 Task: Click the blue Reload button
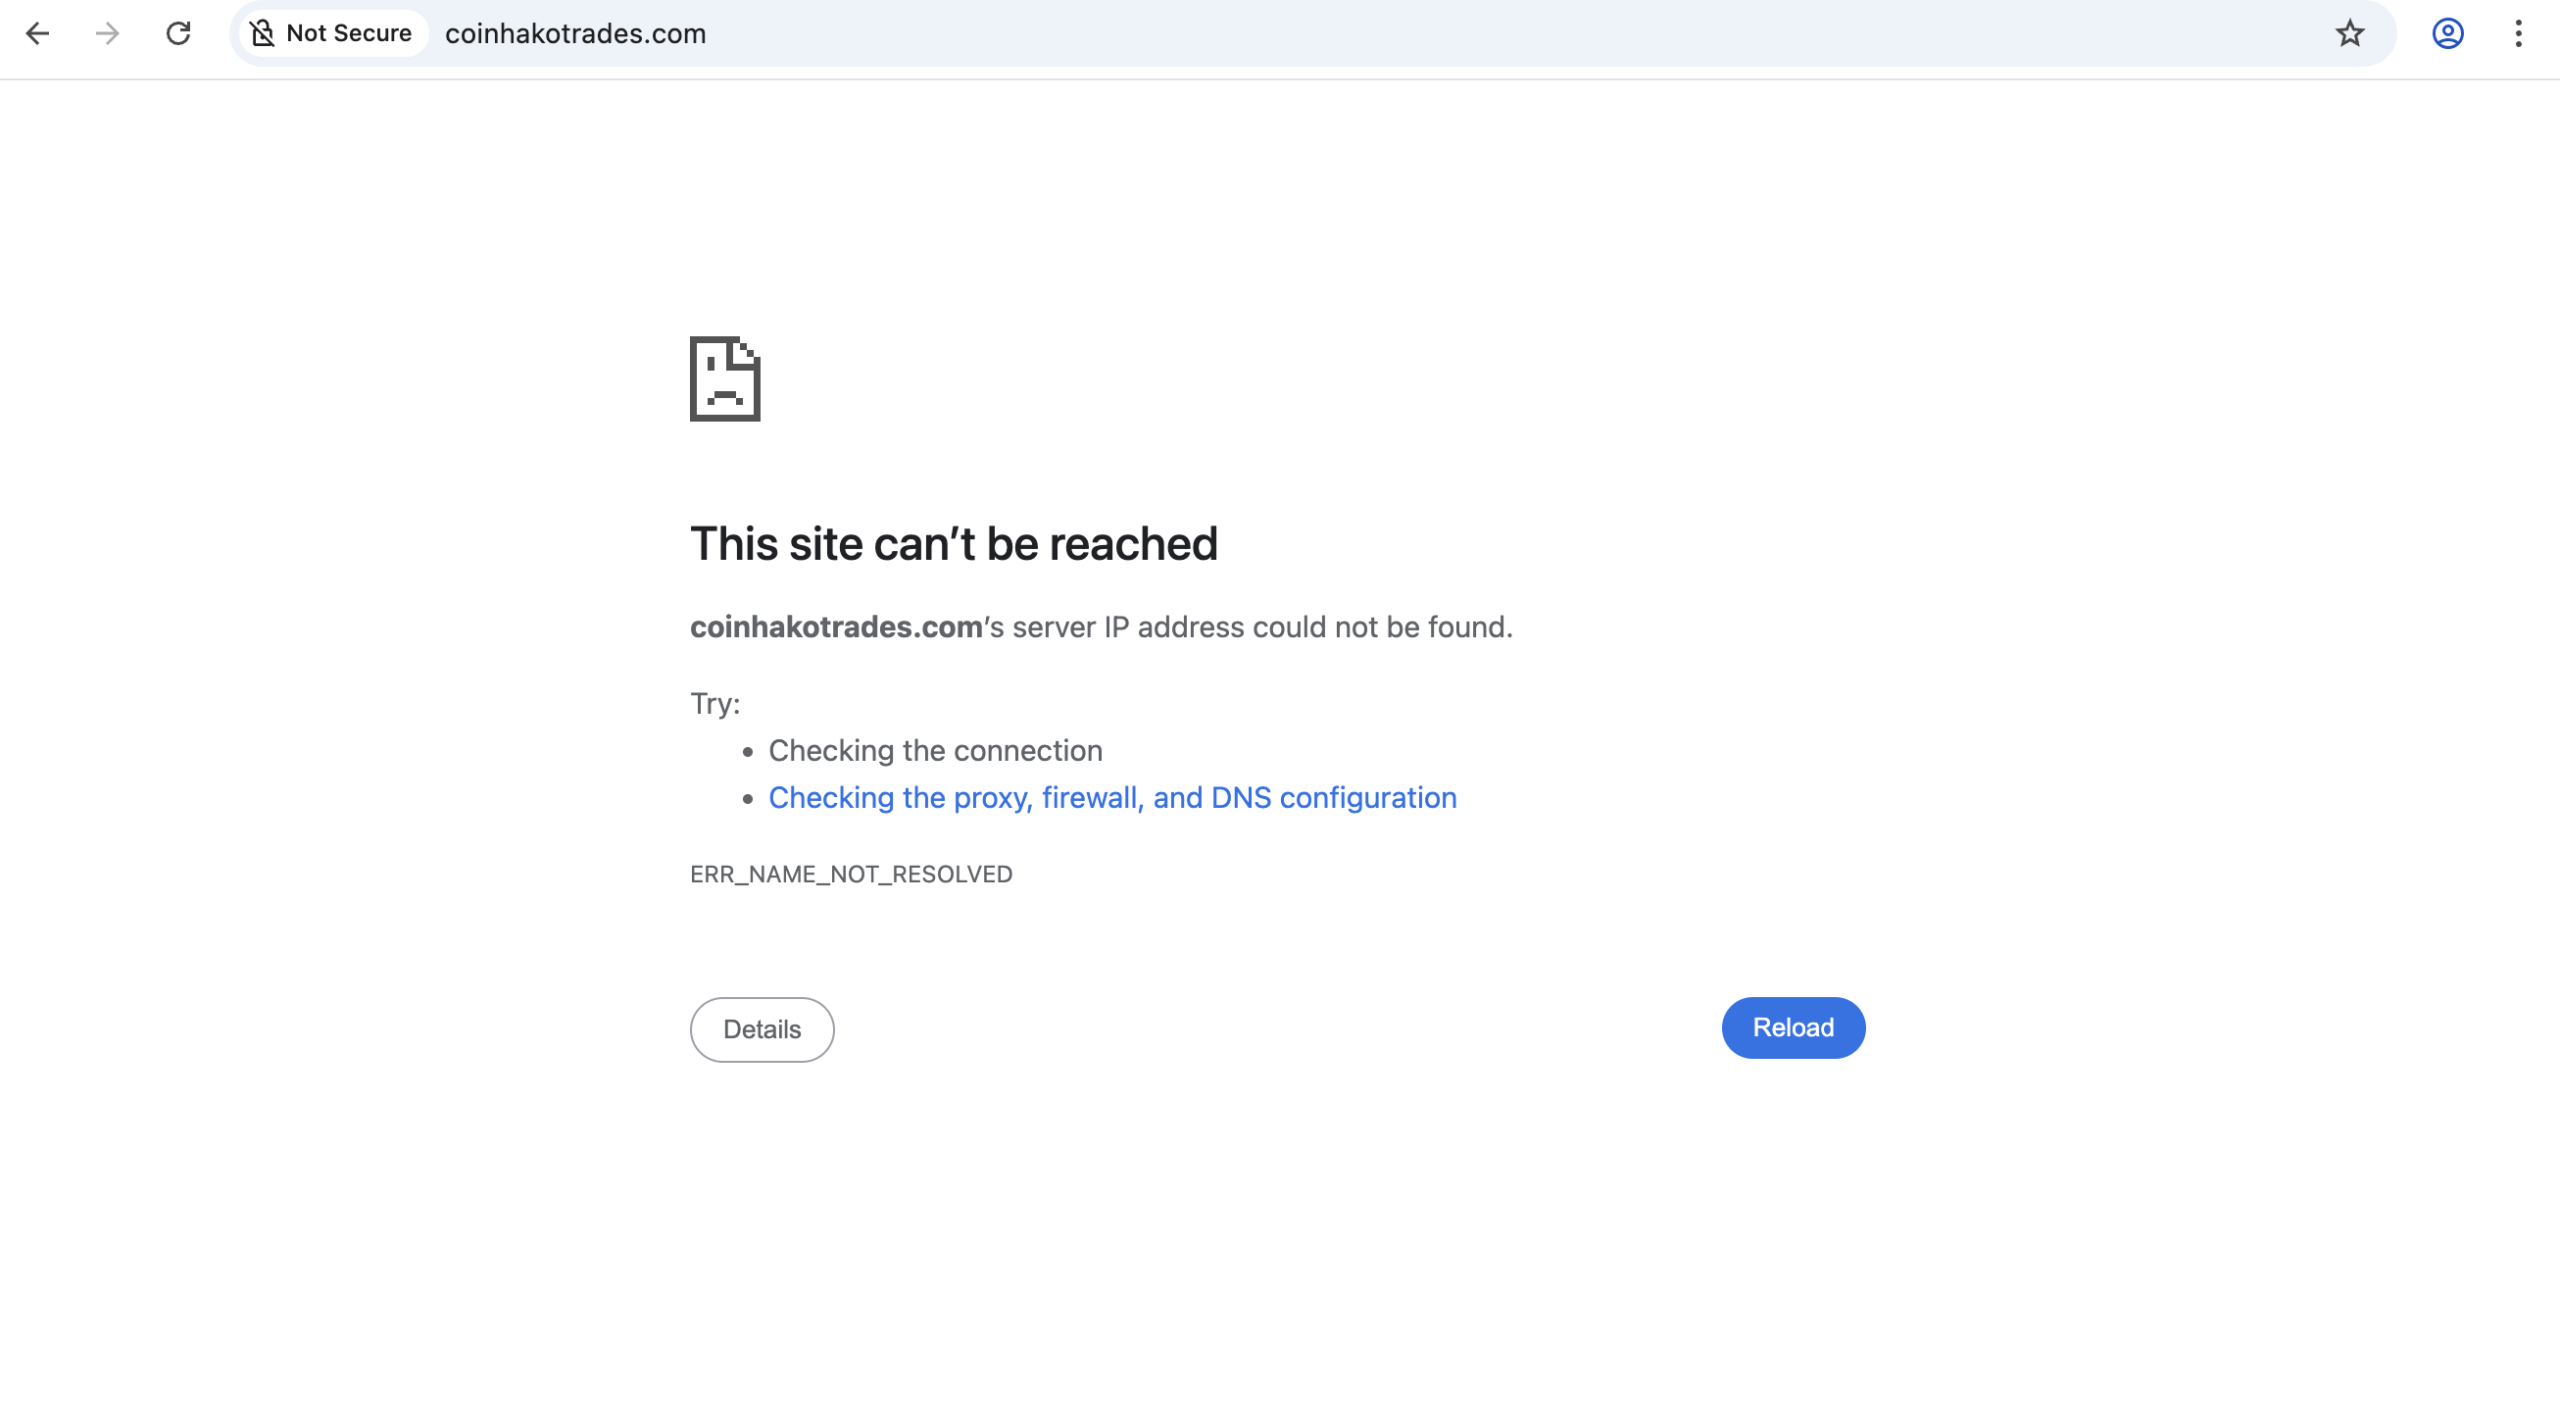[1792, 1027]
